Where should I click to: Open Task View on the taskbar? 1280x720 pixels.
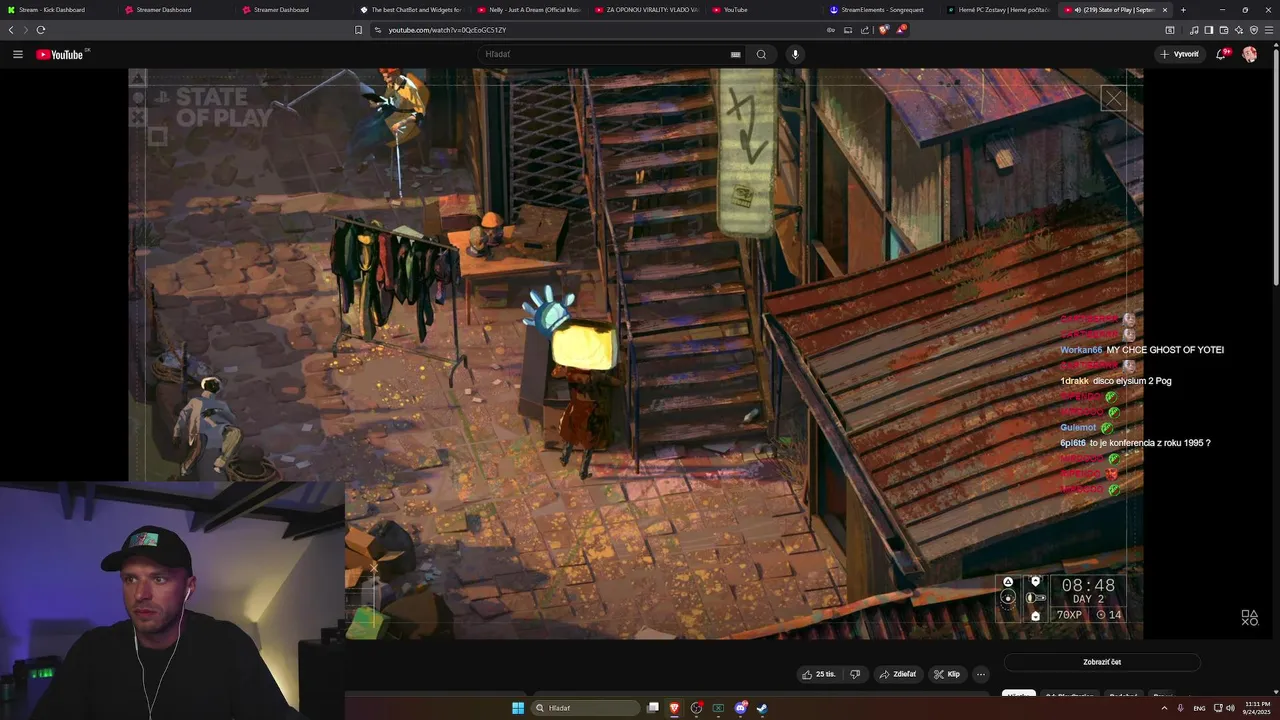coord(653,708)
